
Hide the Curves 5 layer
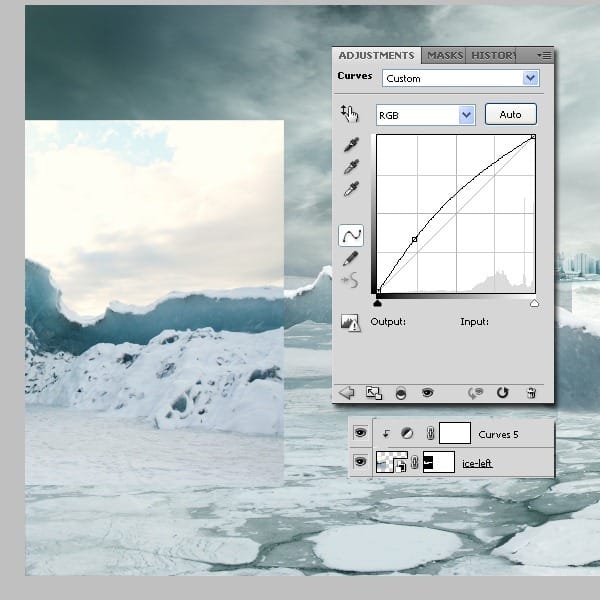(360, 433)
